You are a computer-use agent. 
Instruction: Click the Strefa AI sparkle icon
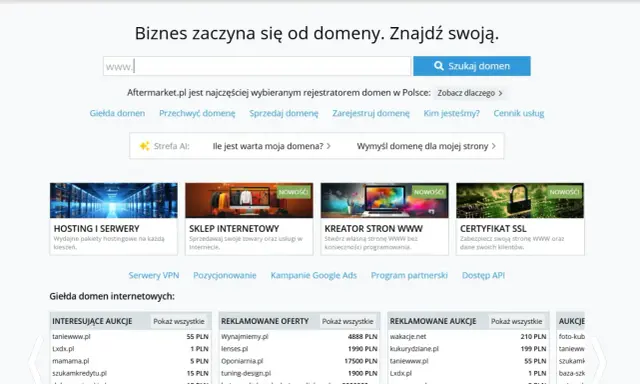coord(144,146)
